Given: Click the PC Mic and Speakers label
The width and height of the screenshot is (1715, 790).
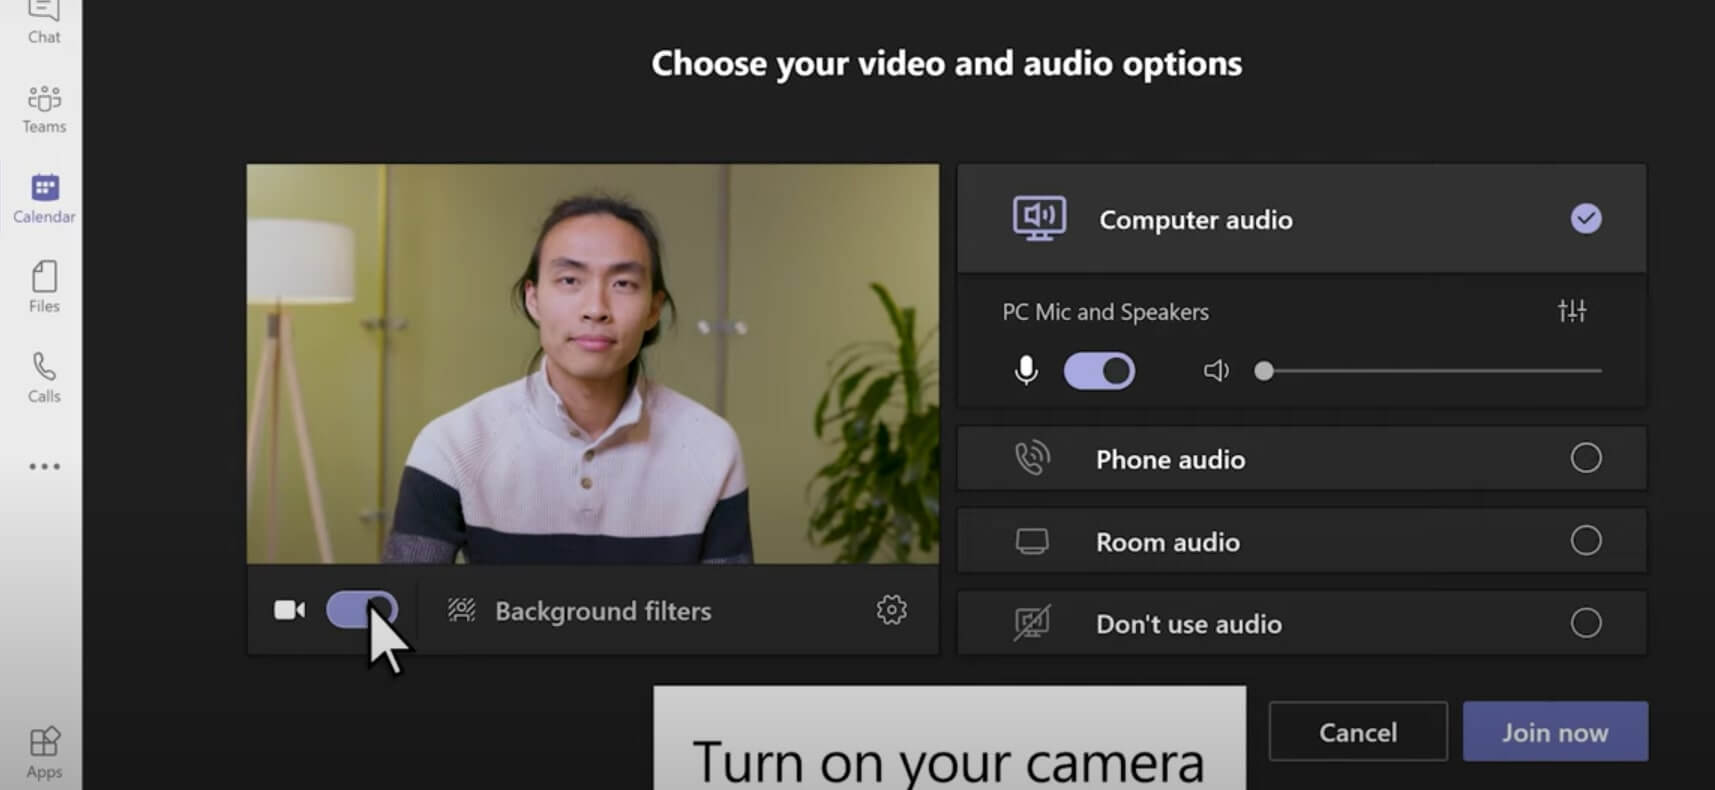Looking at the screenshot, I should click(x=1105, y=312).
